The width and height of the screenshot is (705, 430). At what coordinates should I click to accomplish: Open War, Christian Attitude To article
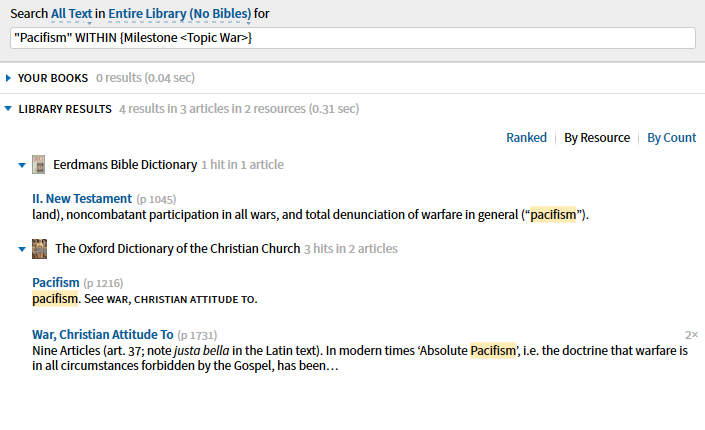[x=103, y=334]
